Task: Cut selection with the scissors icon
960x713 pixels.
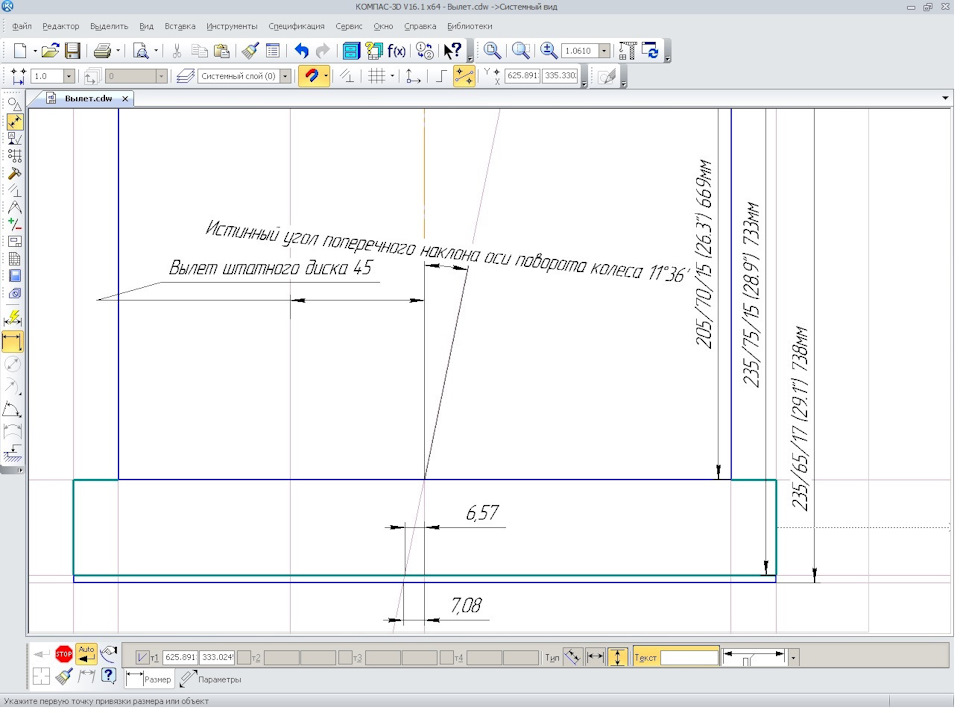Action: tap(177, 51)
